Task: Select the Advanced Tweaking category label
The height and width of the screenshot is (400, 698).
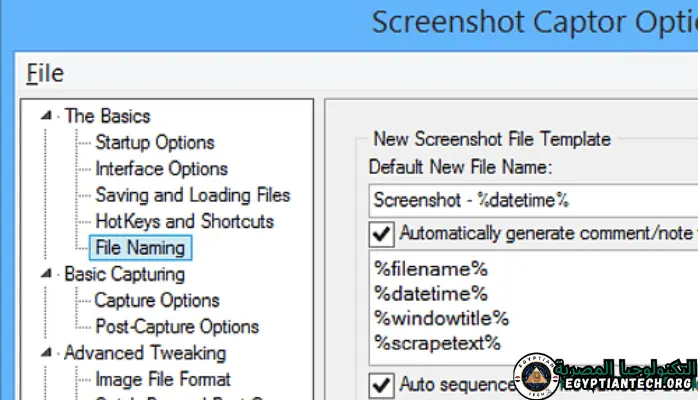Action: coord(144,353)
